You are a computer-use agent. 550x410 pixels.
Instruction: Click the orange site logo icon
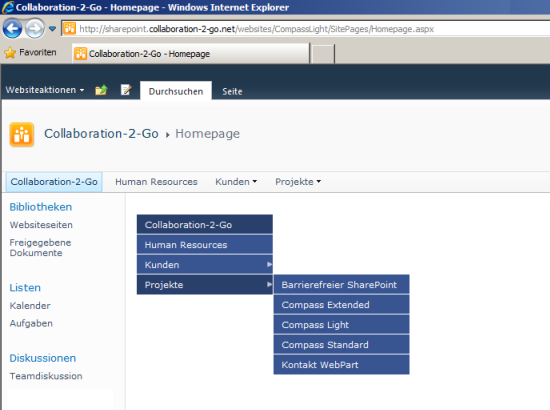tap(22, 134)
